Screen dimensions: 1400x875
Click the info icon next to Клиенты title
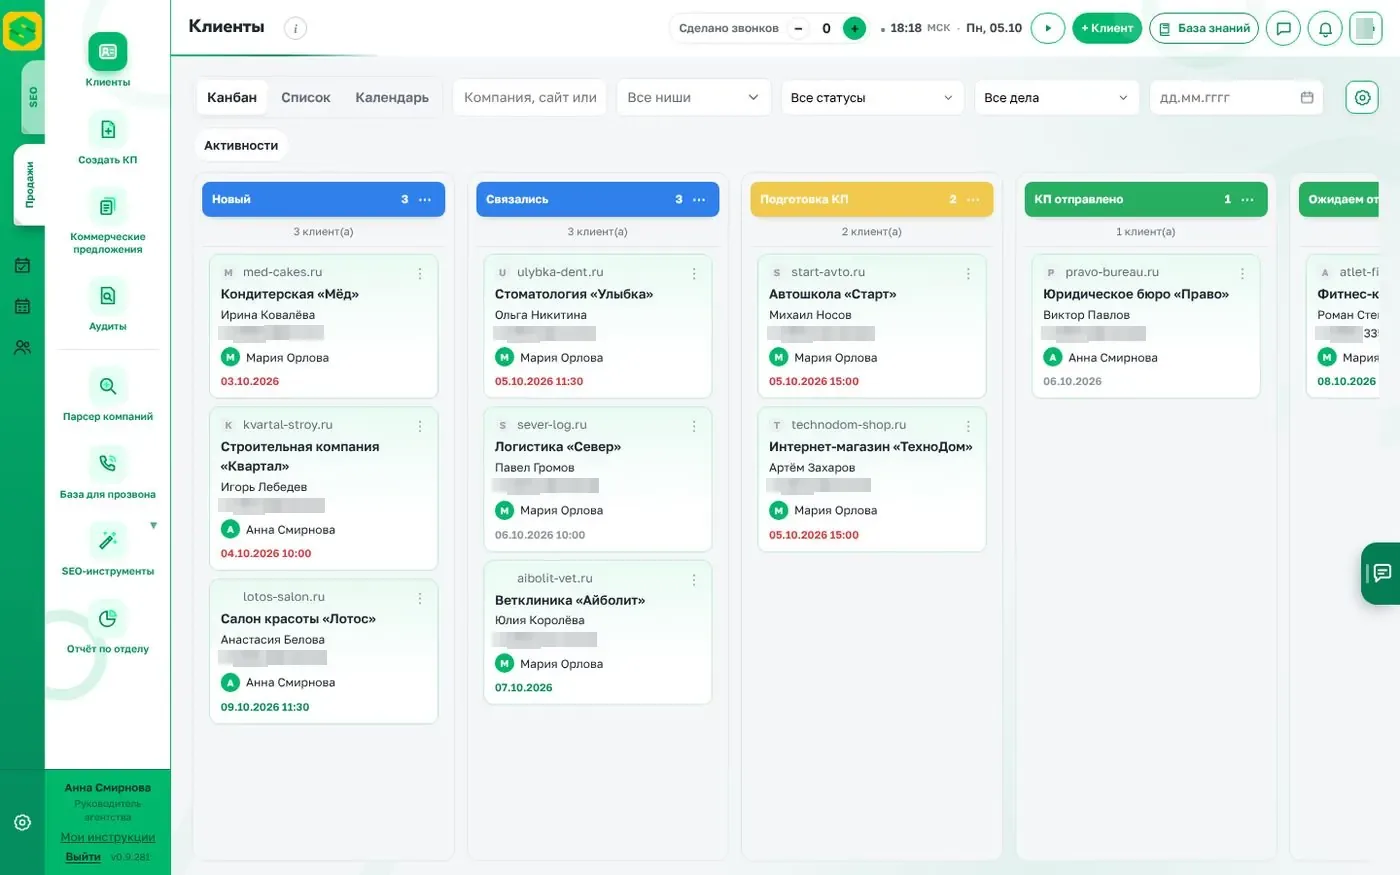(295, 28)
